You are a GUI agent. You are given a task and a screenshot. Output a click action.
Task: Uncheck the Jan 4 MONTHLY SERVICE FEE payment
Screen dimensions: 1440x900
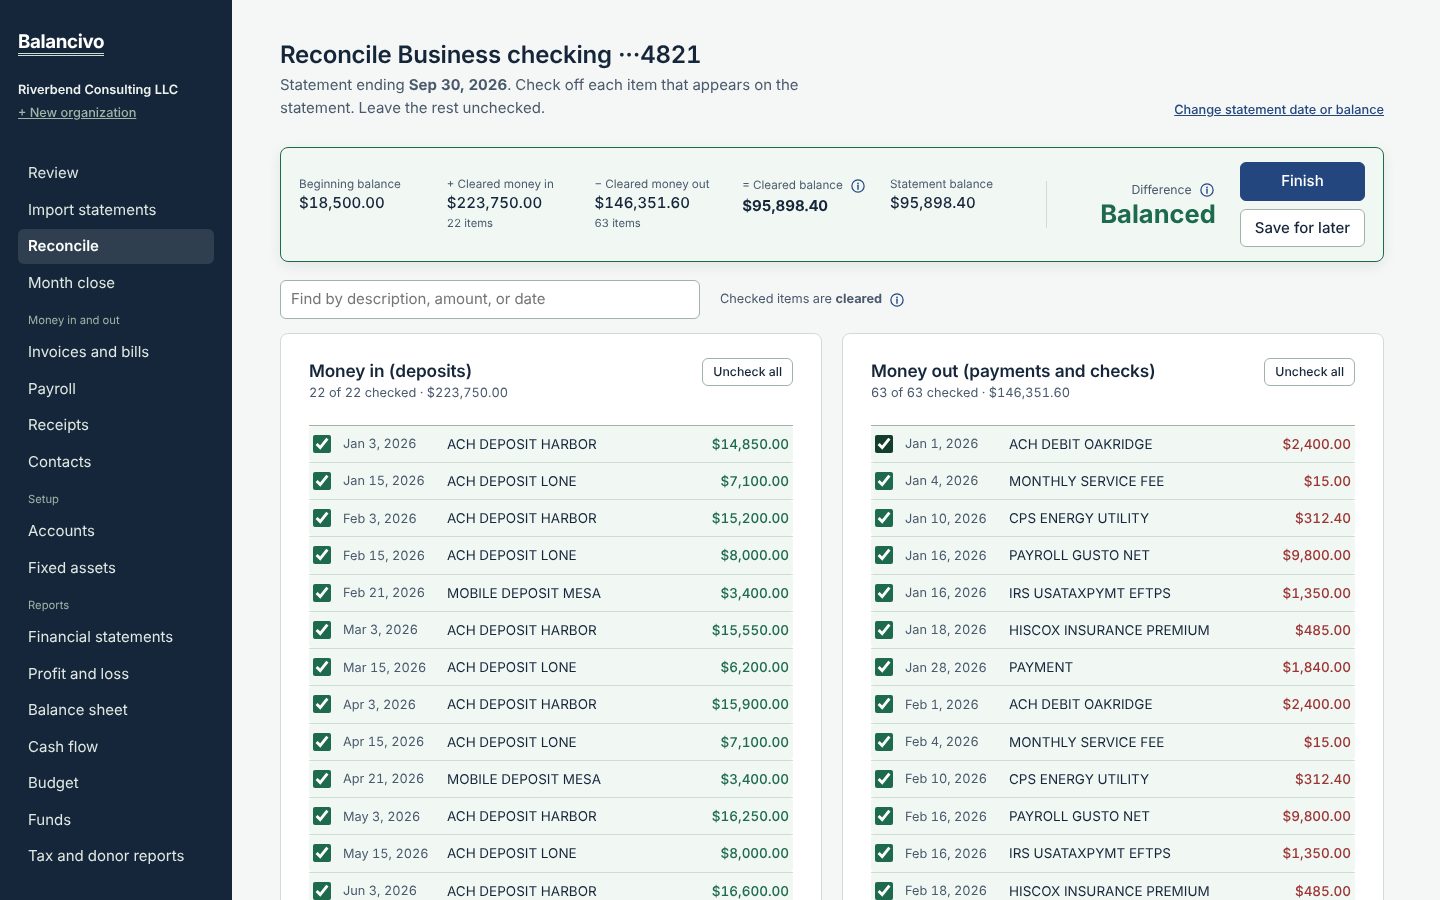click(x=884, y=481)
